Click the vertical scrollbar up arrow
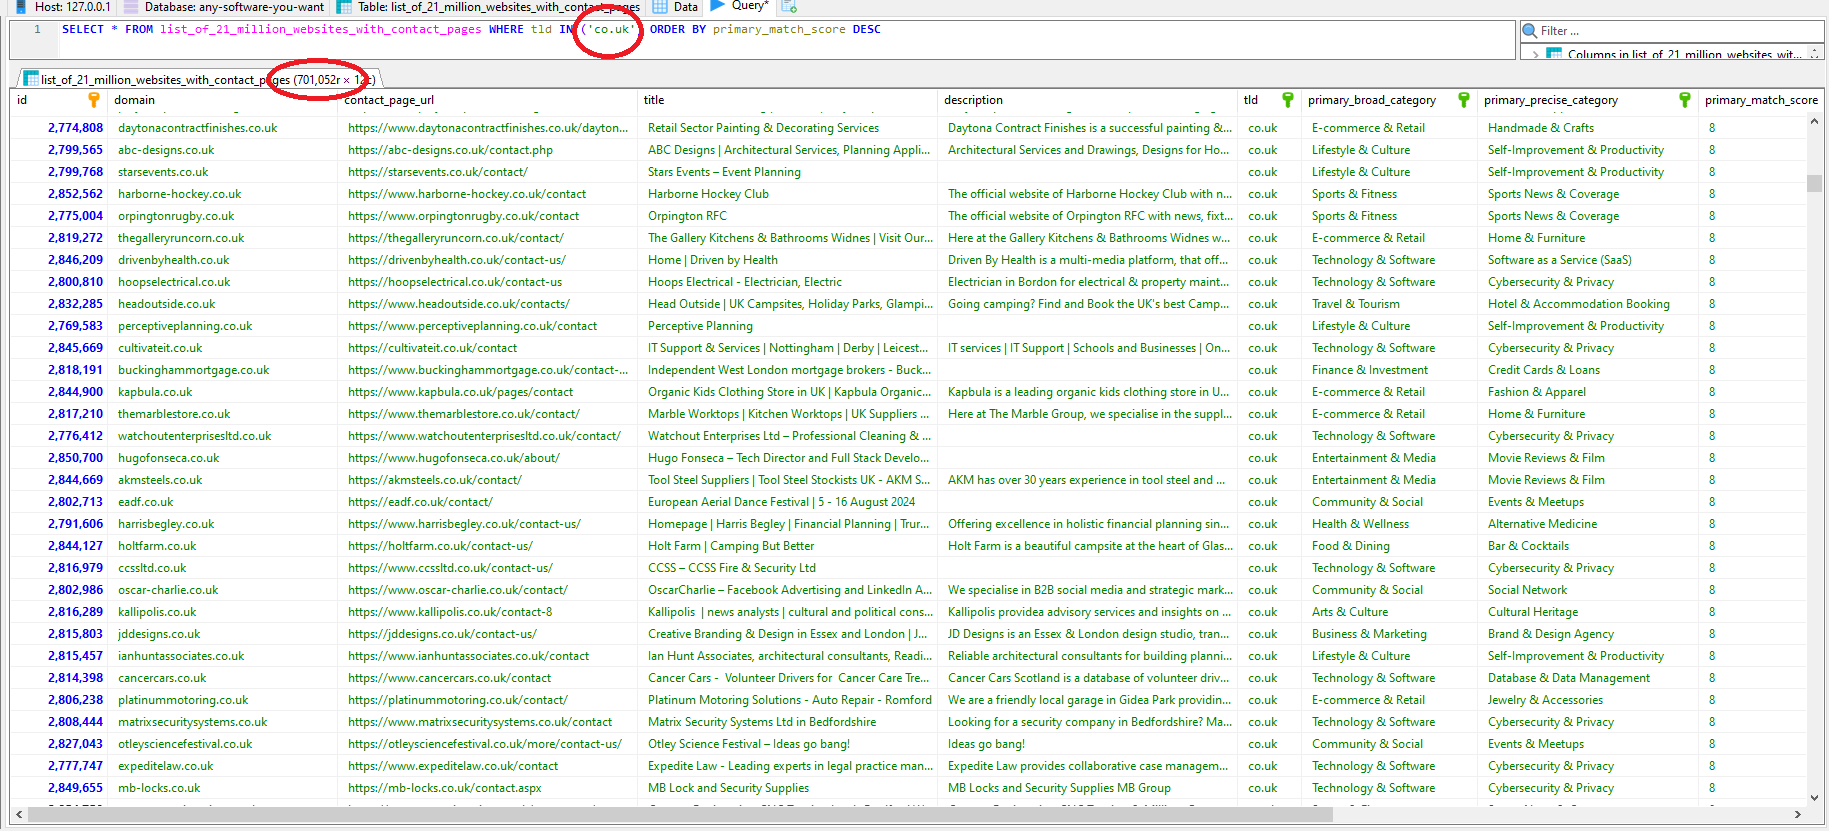The height and width of the screenshot is (831, 1829). point(1814,121)
